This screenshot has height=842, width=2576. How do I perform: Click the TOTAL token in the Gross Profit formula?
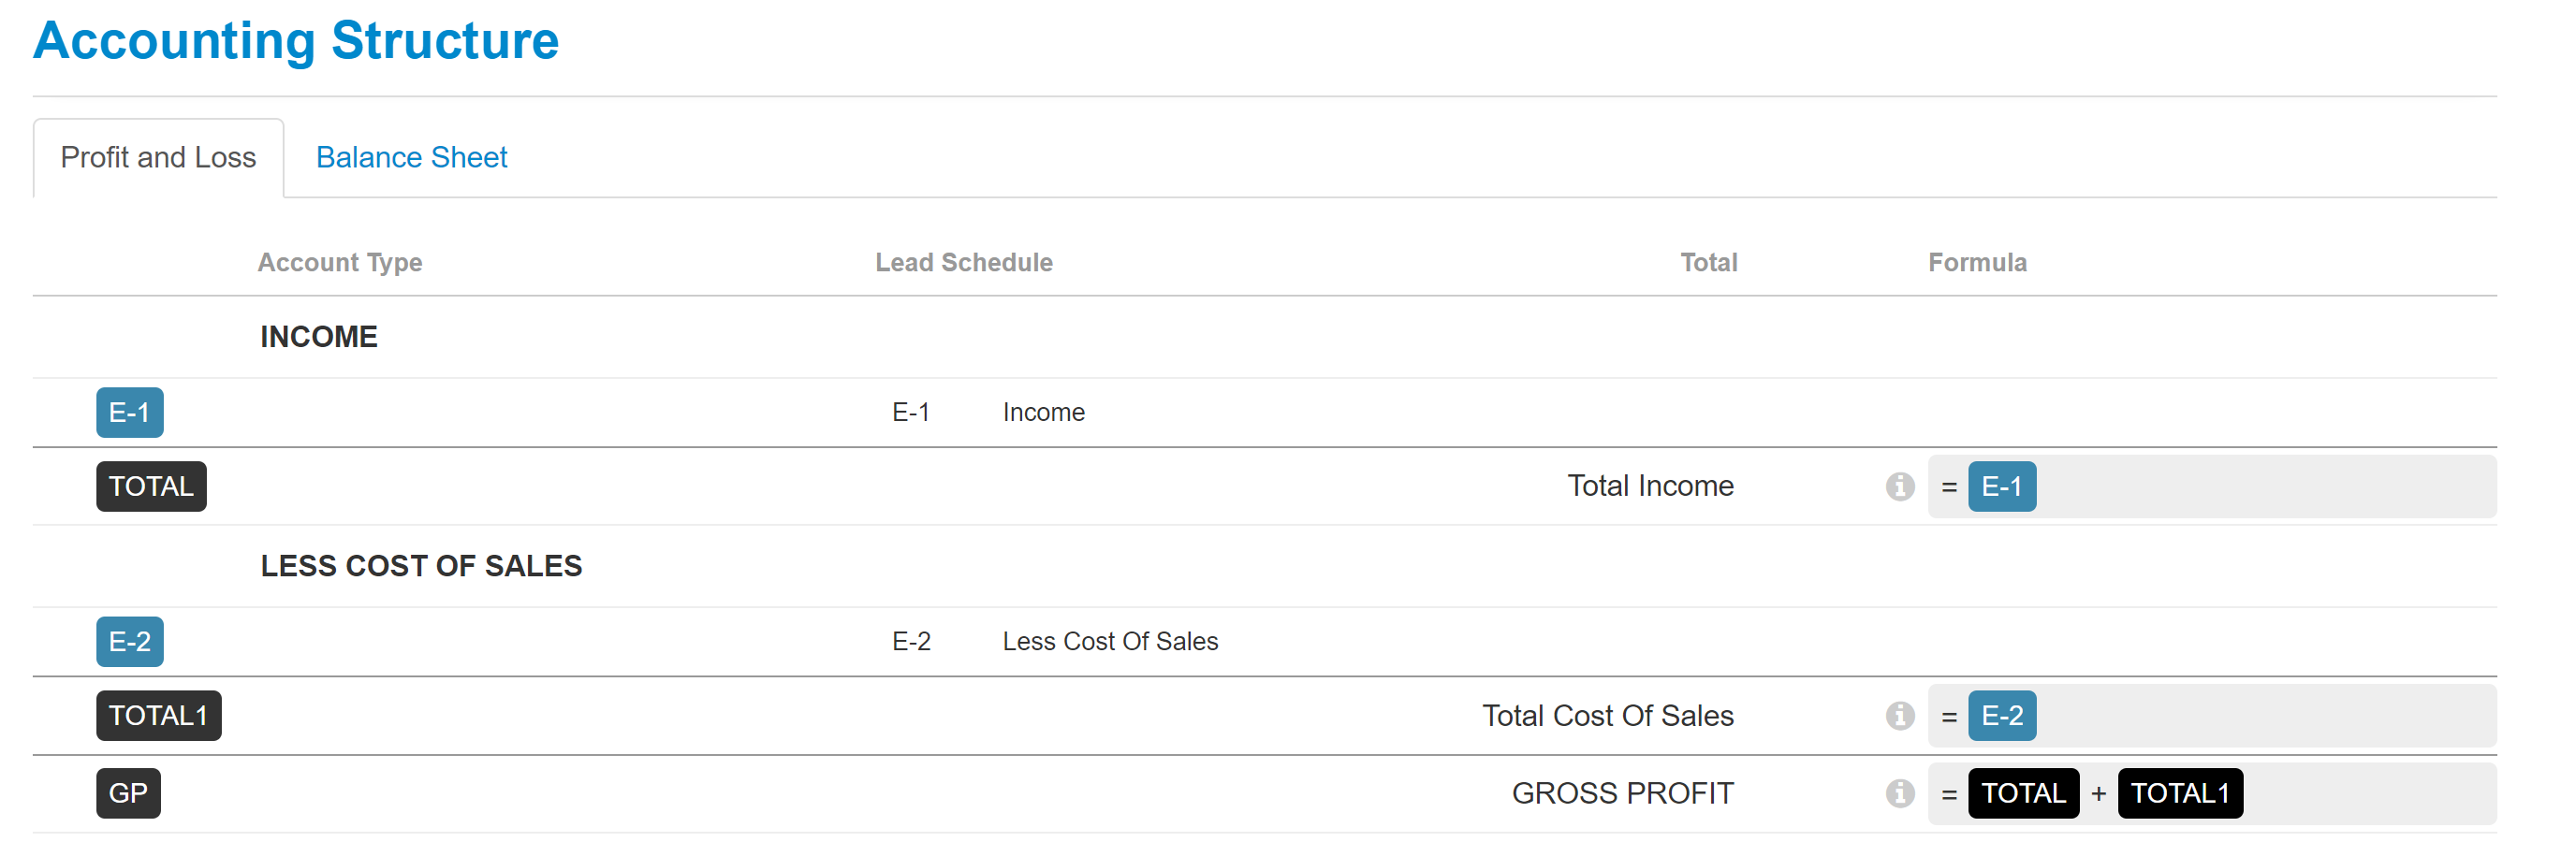click(x=2023, y=793)
